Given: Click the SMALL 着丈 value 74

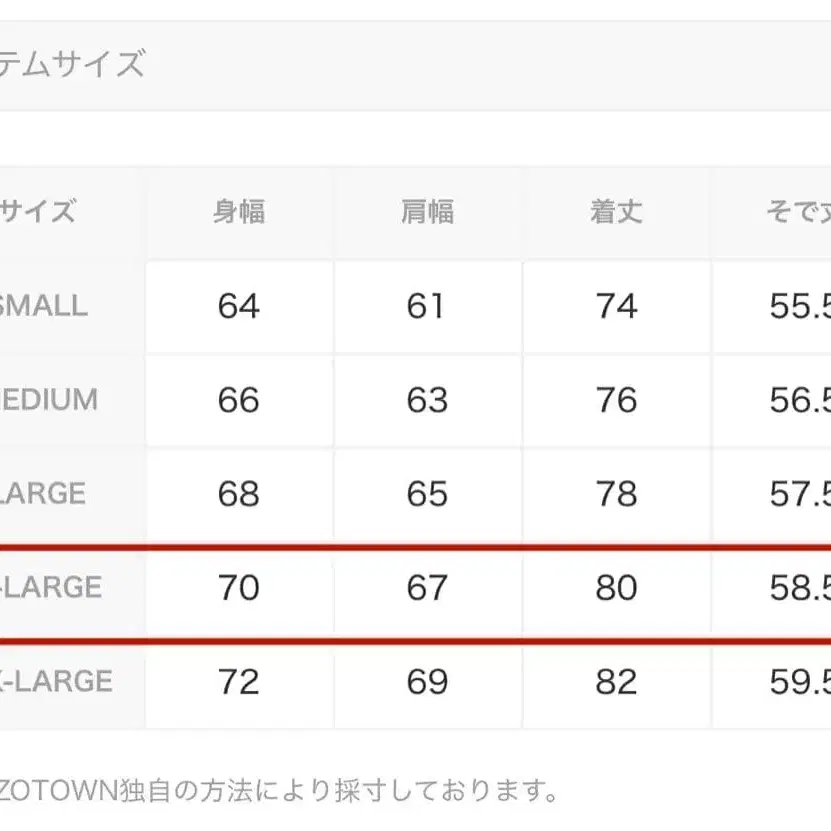Looking at the screenshot, I should 616,306.
